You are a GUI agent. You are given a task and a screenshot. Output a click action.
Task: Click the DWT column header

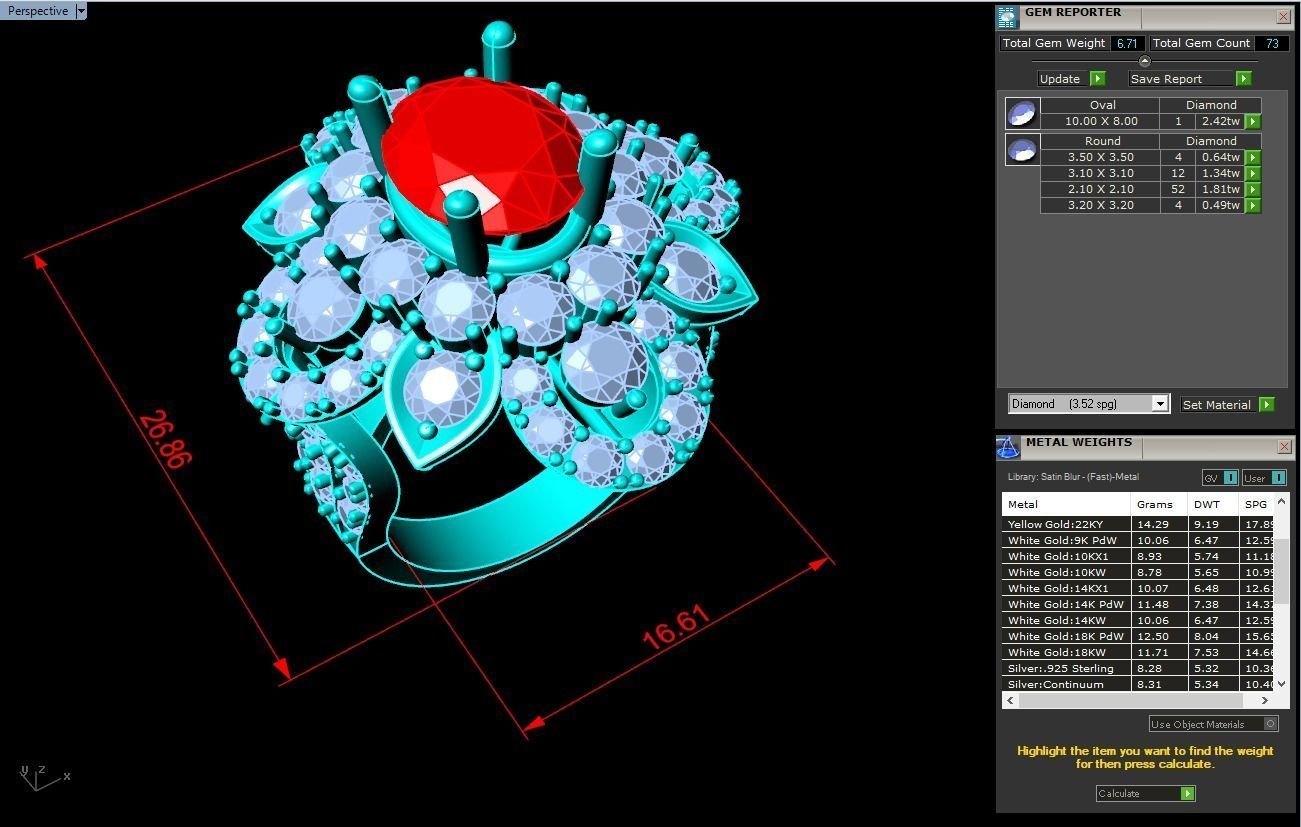[x=1212, y=505]
